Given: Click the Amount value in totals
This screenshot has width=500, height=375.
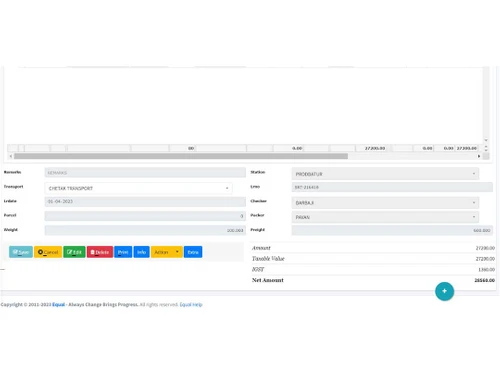Looking at the screenshot, I should (485, 248).
